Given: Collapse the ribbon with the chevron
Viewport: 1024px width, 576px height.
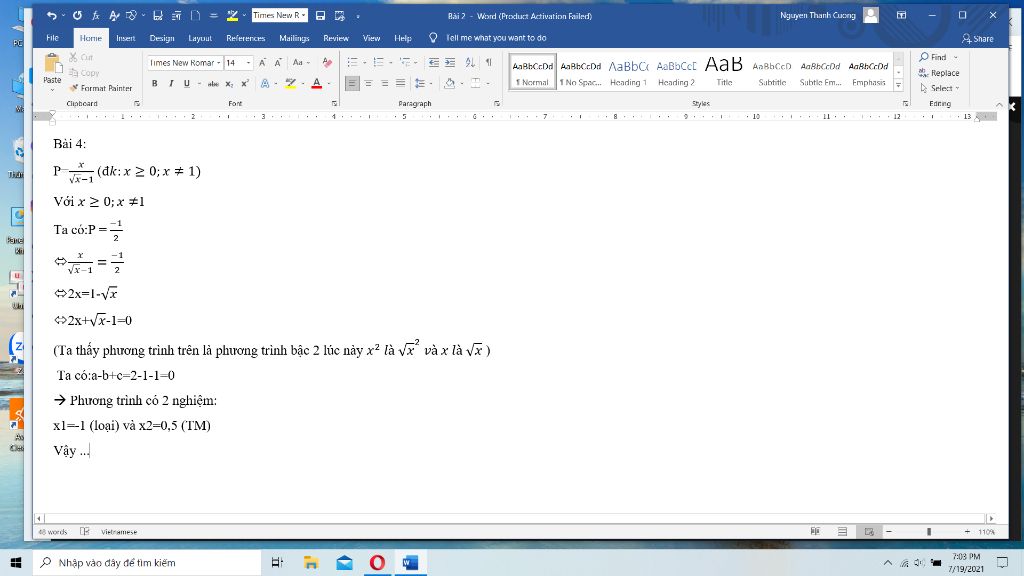Looking at the screenshot, I should click(x=999, y=104).
